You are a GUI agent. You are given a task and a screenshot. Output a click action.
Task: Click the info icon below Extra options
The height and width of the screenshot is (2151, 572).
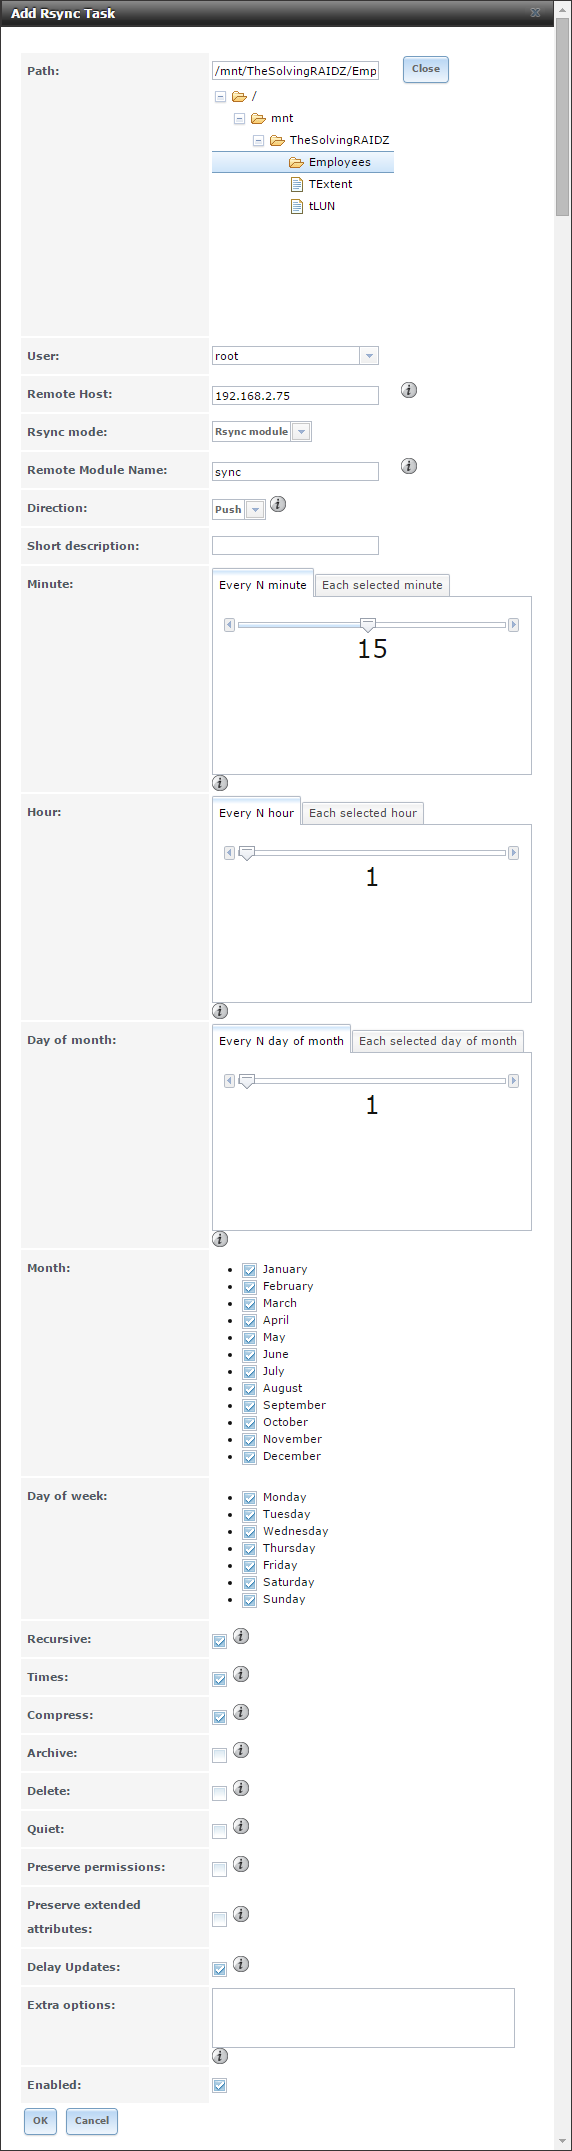pyautogui.click(x=220, y=2056)
